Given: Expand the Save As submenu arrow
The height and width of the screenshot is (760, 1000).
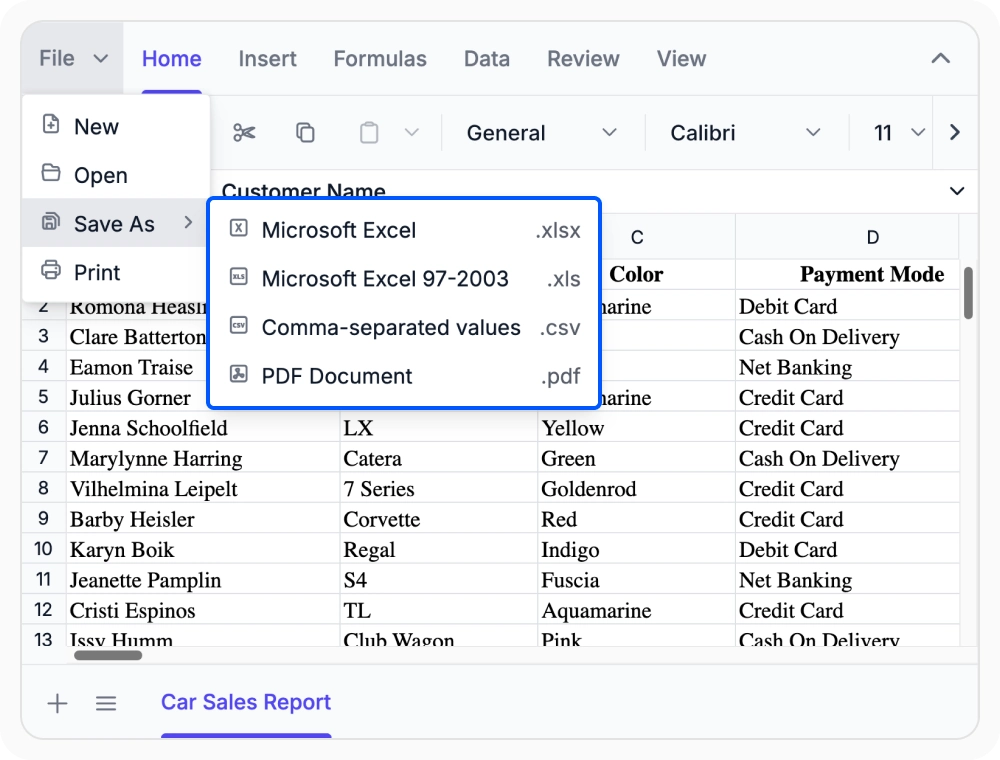Looking at the screenshot, I should pos(188,222).
